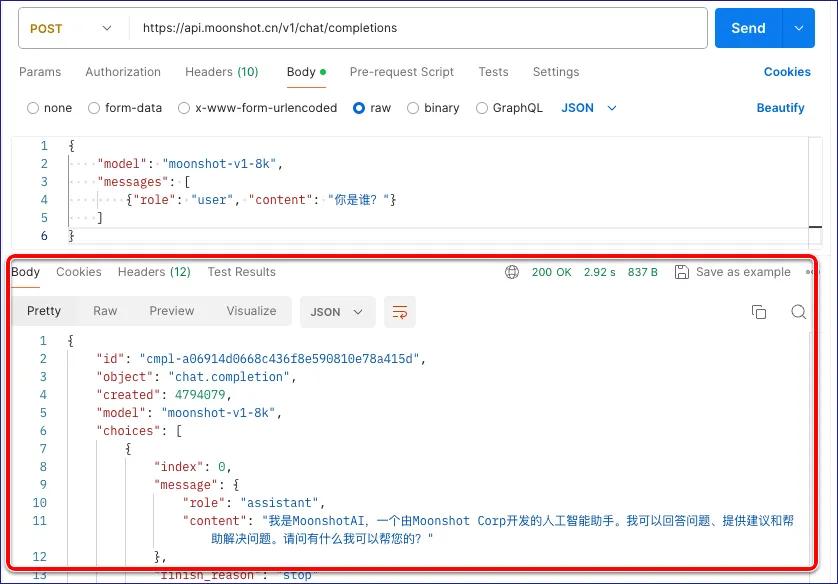Click the Save as example icon
Screen dimensions: 838x584
[682, 271]
